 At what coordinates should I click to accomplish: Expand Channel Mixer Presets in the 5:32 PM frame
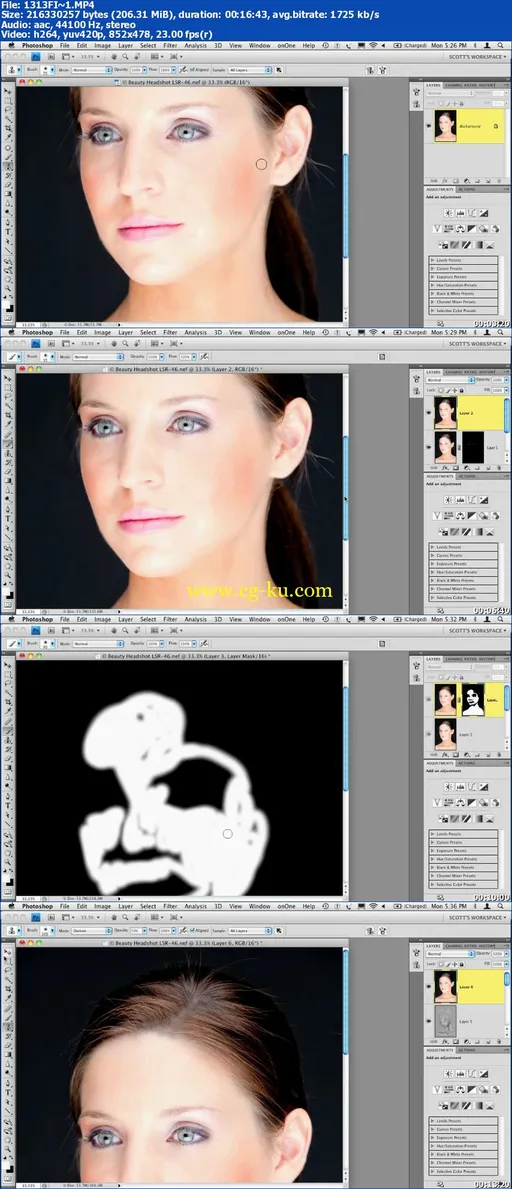click(x=432, y=875)
